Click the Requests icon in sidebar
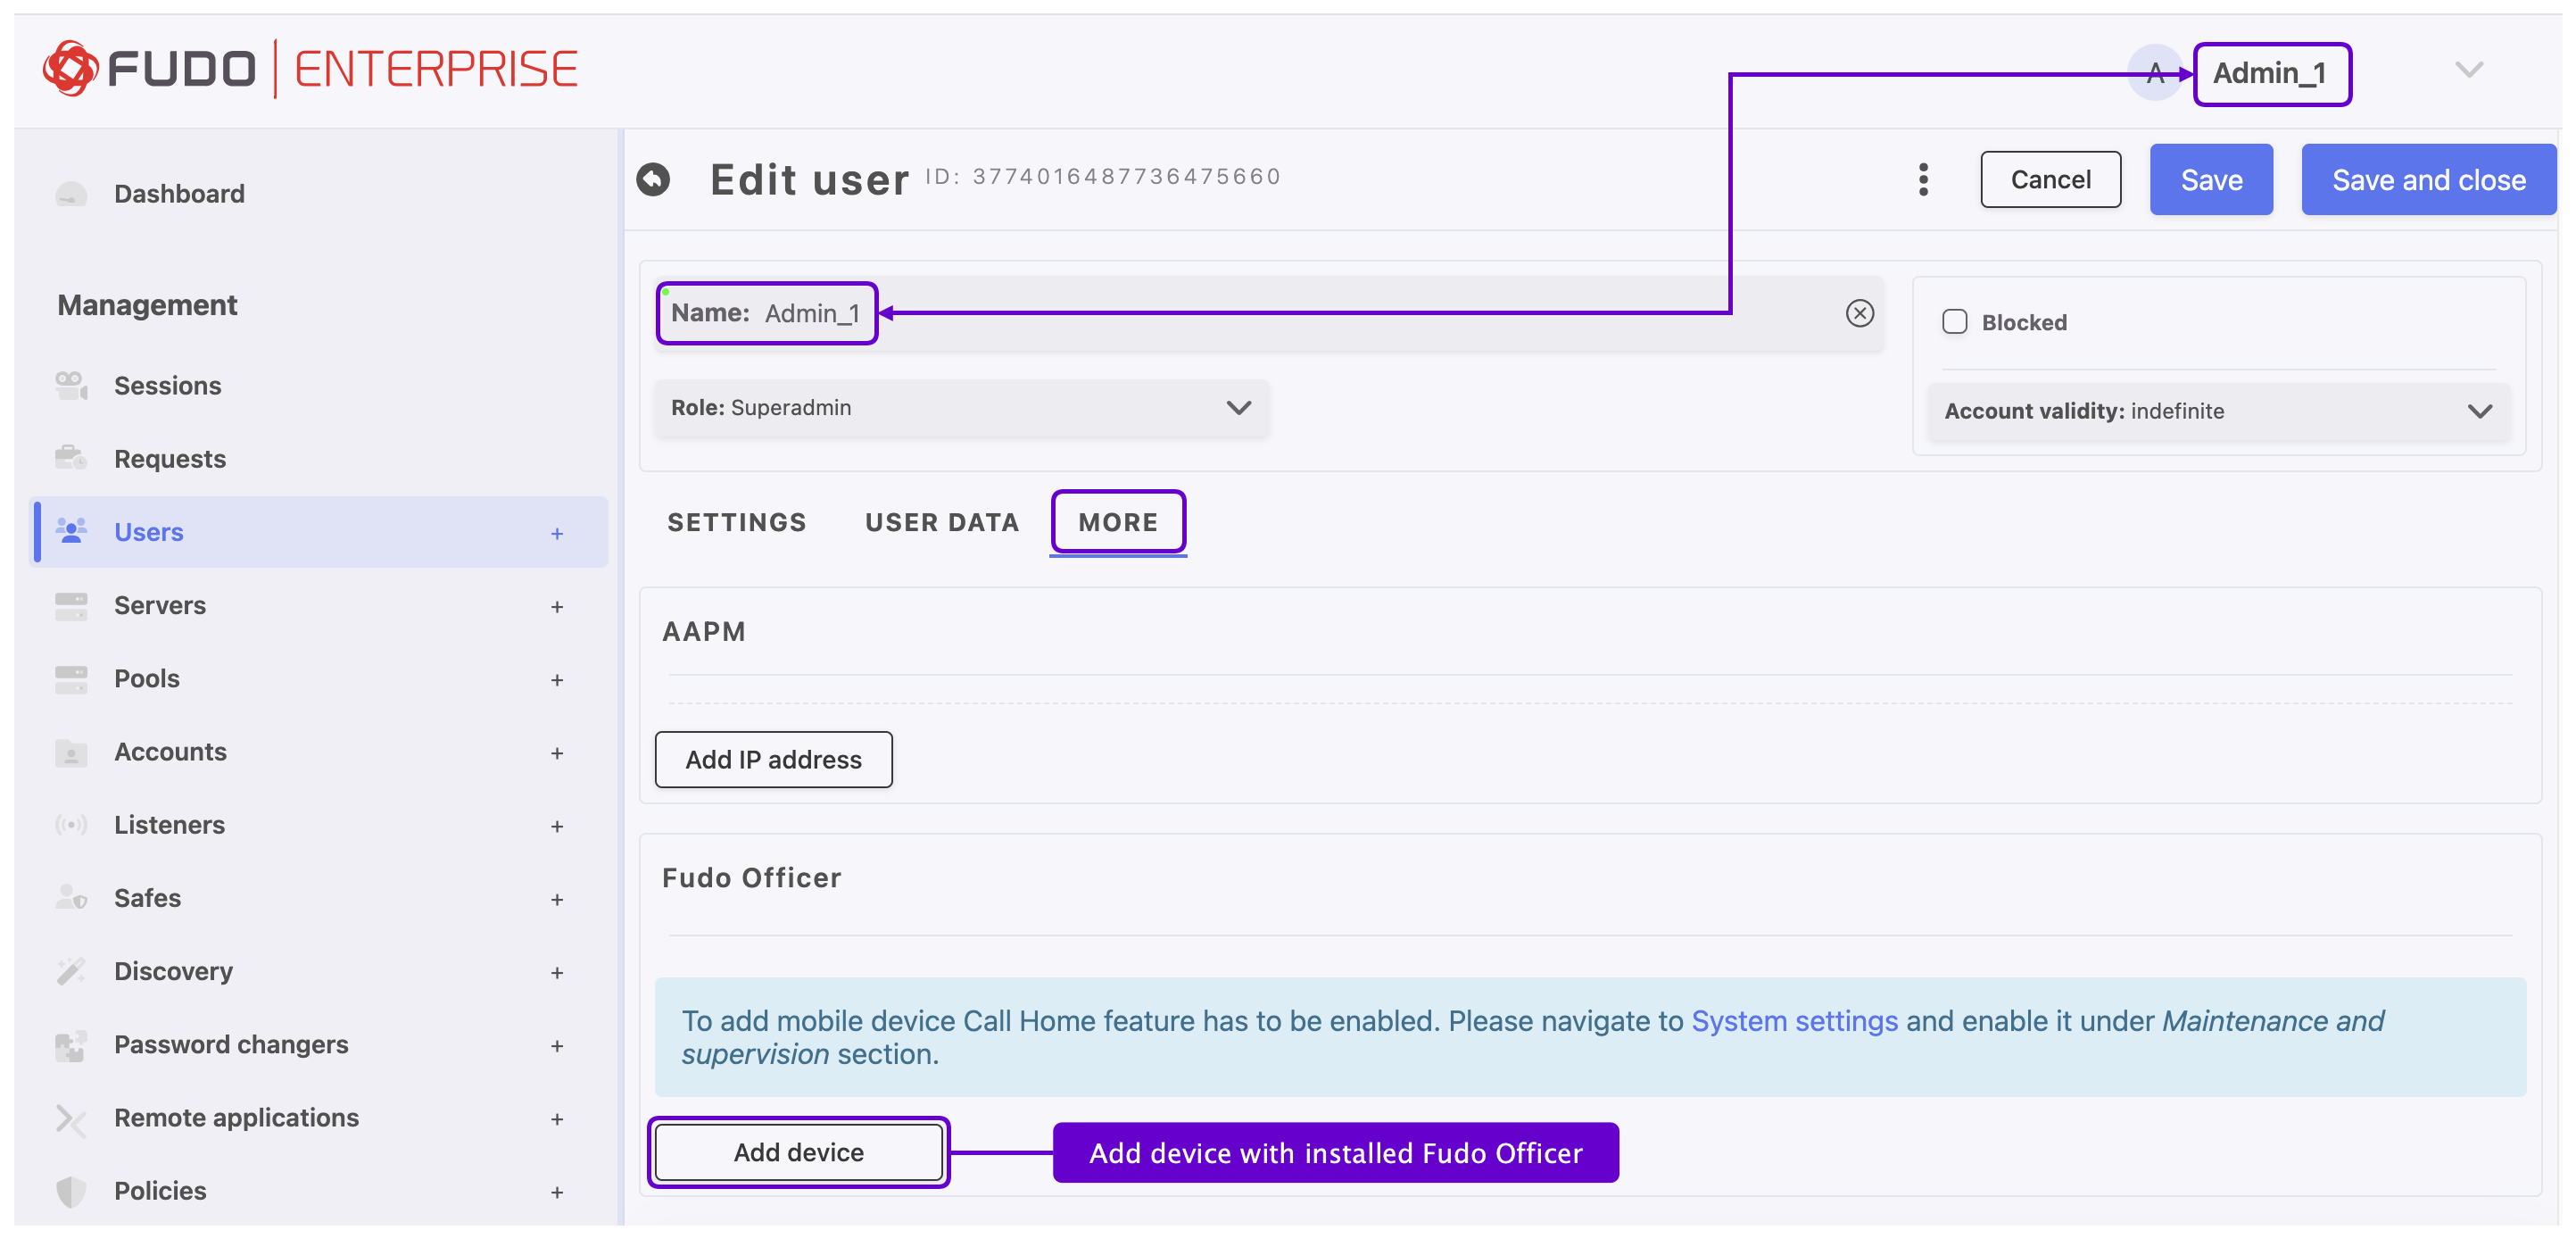 click(71, 458)
